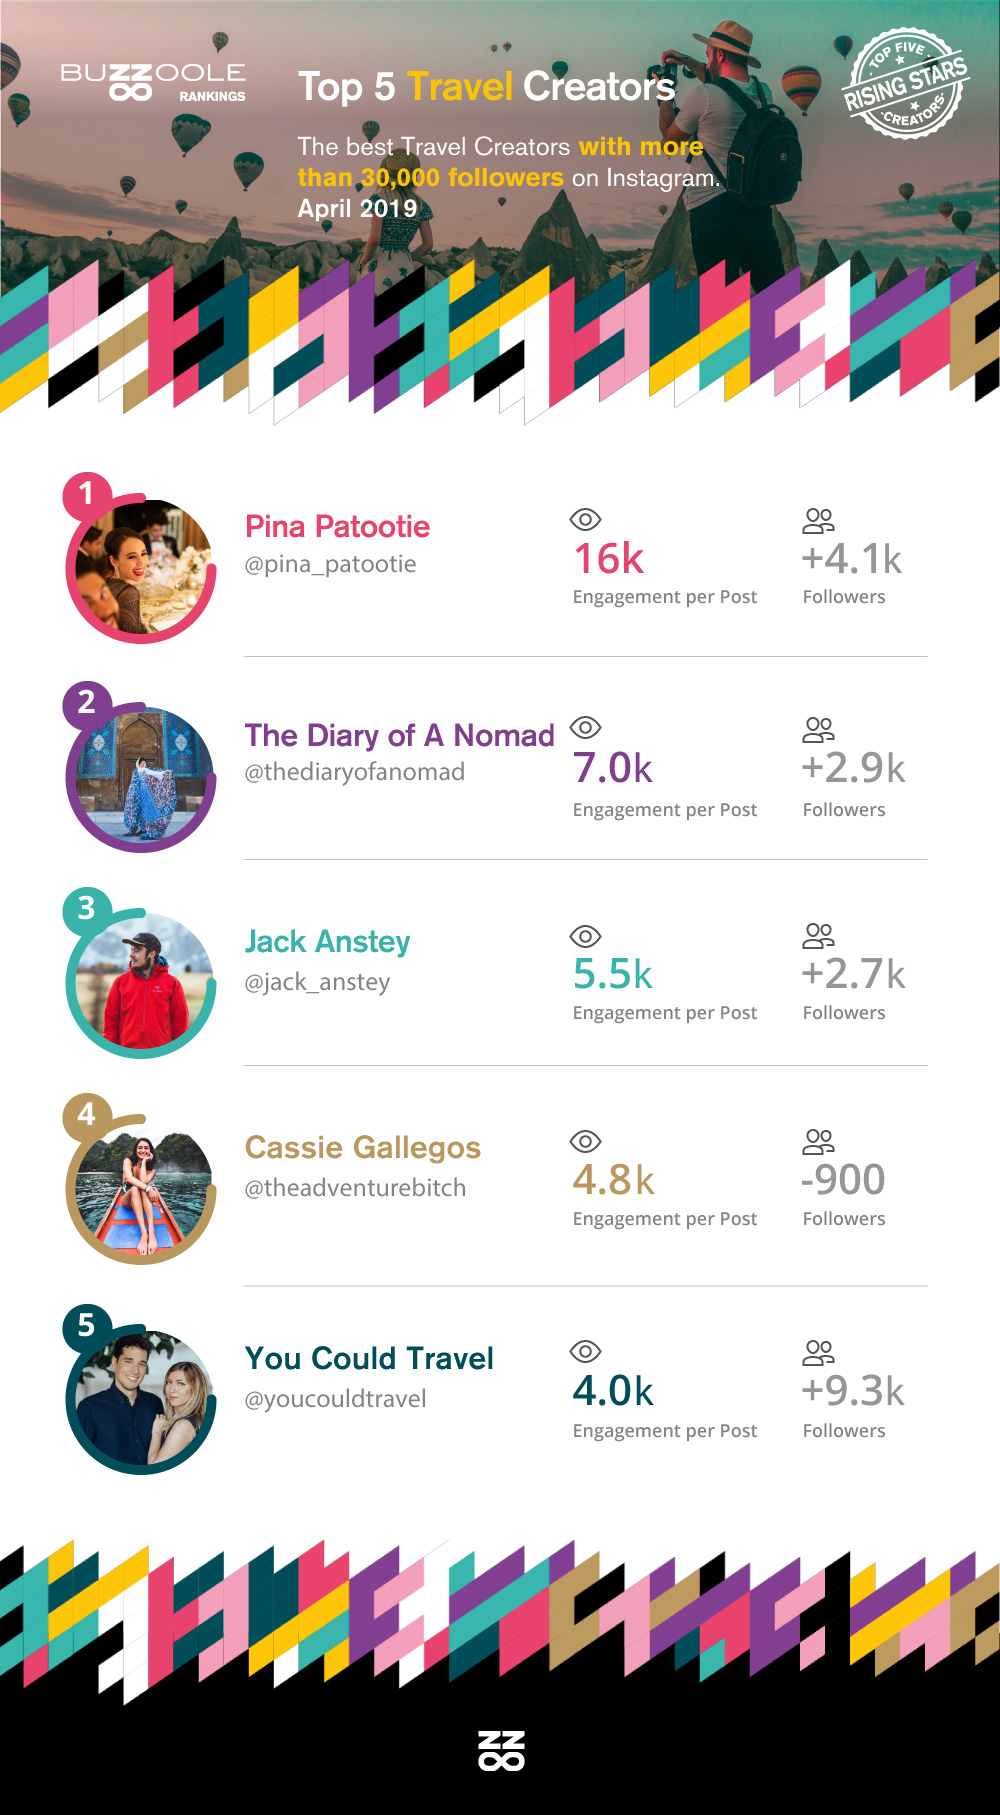
Task: Click the Rising Stars Creators stamp
Action: pyautogui.click(x=905, y=84)
